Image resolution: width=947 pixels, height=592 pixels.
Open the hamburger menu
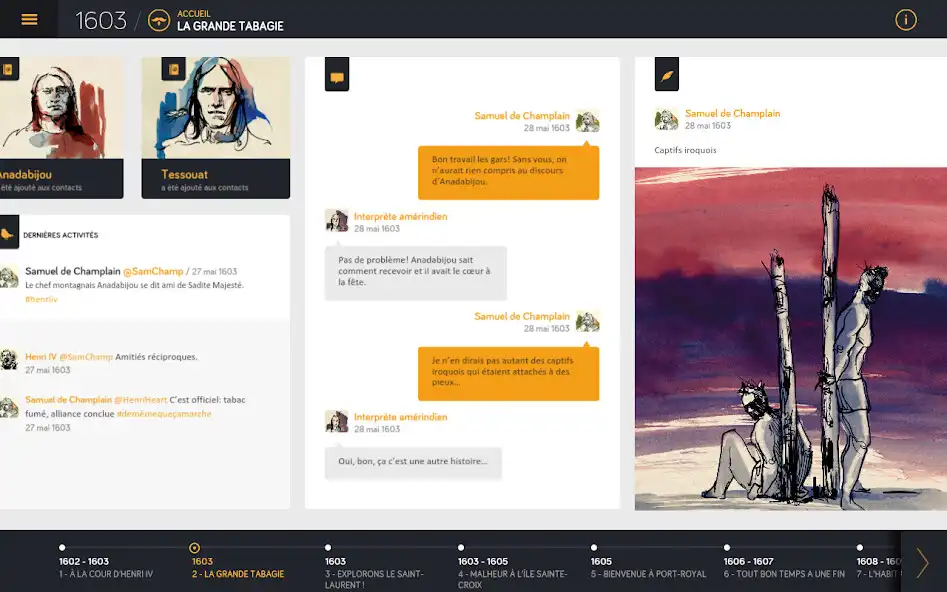[x=29, y=19]
